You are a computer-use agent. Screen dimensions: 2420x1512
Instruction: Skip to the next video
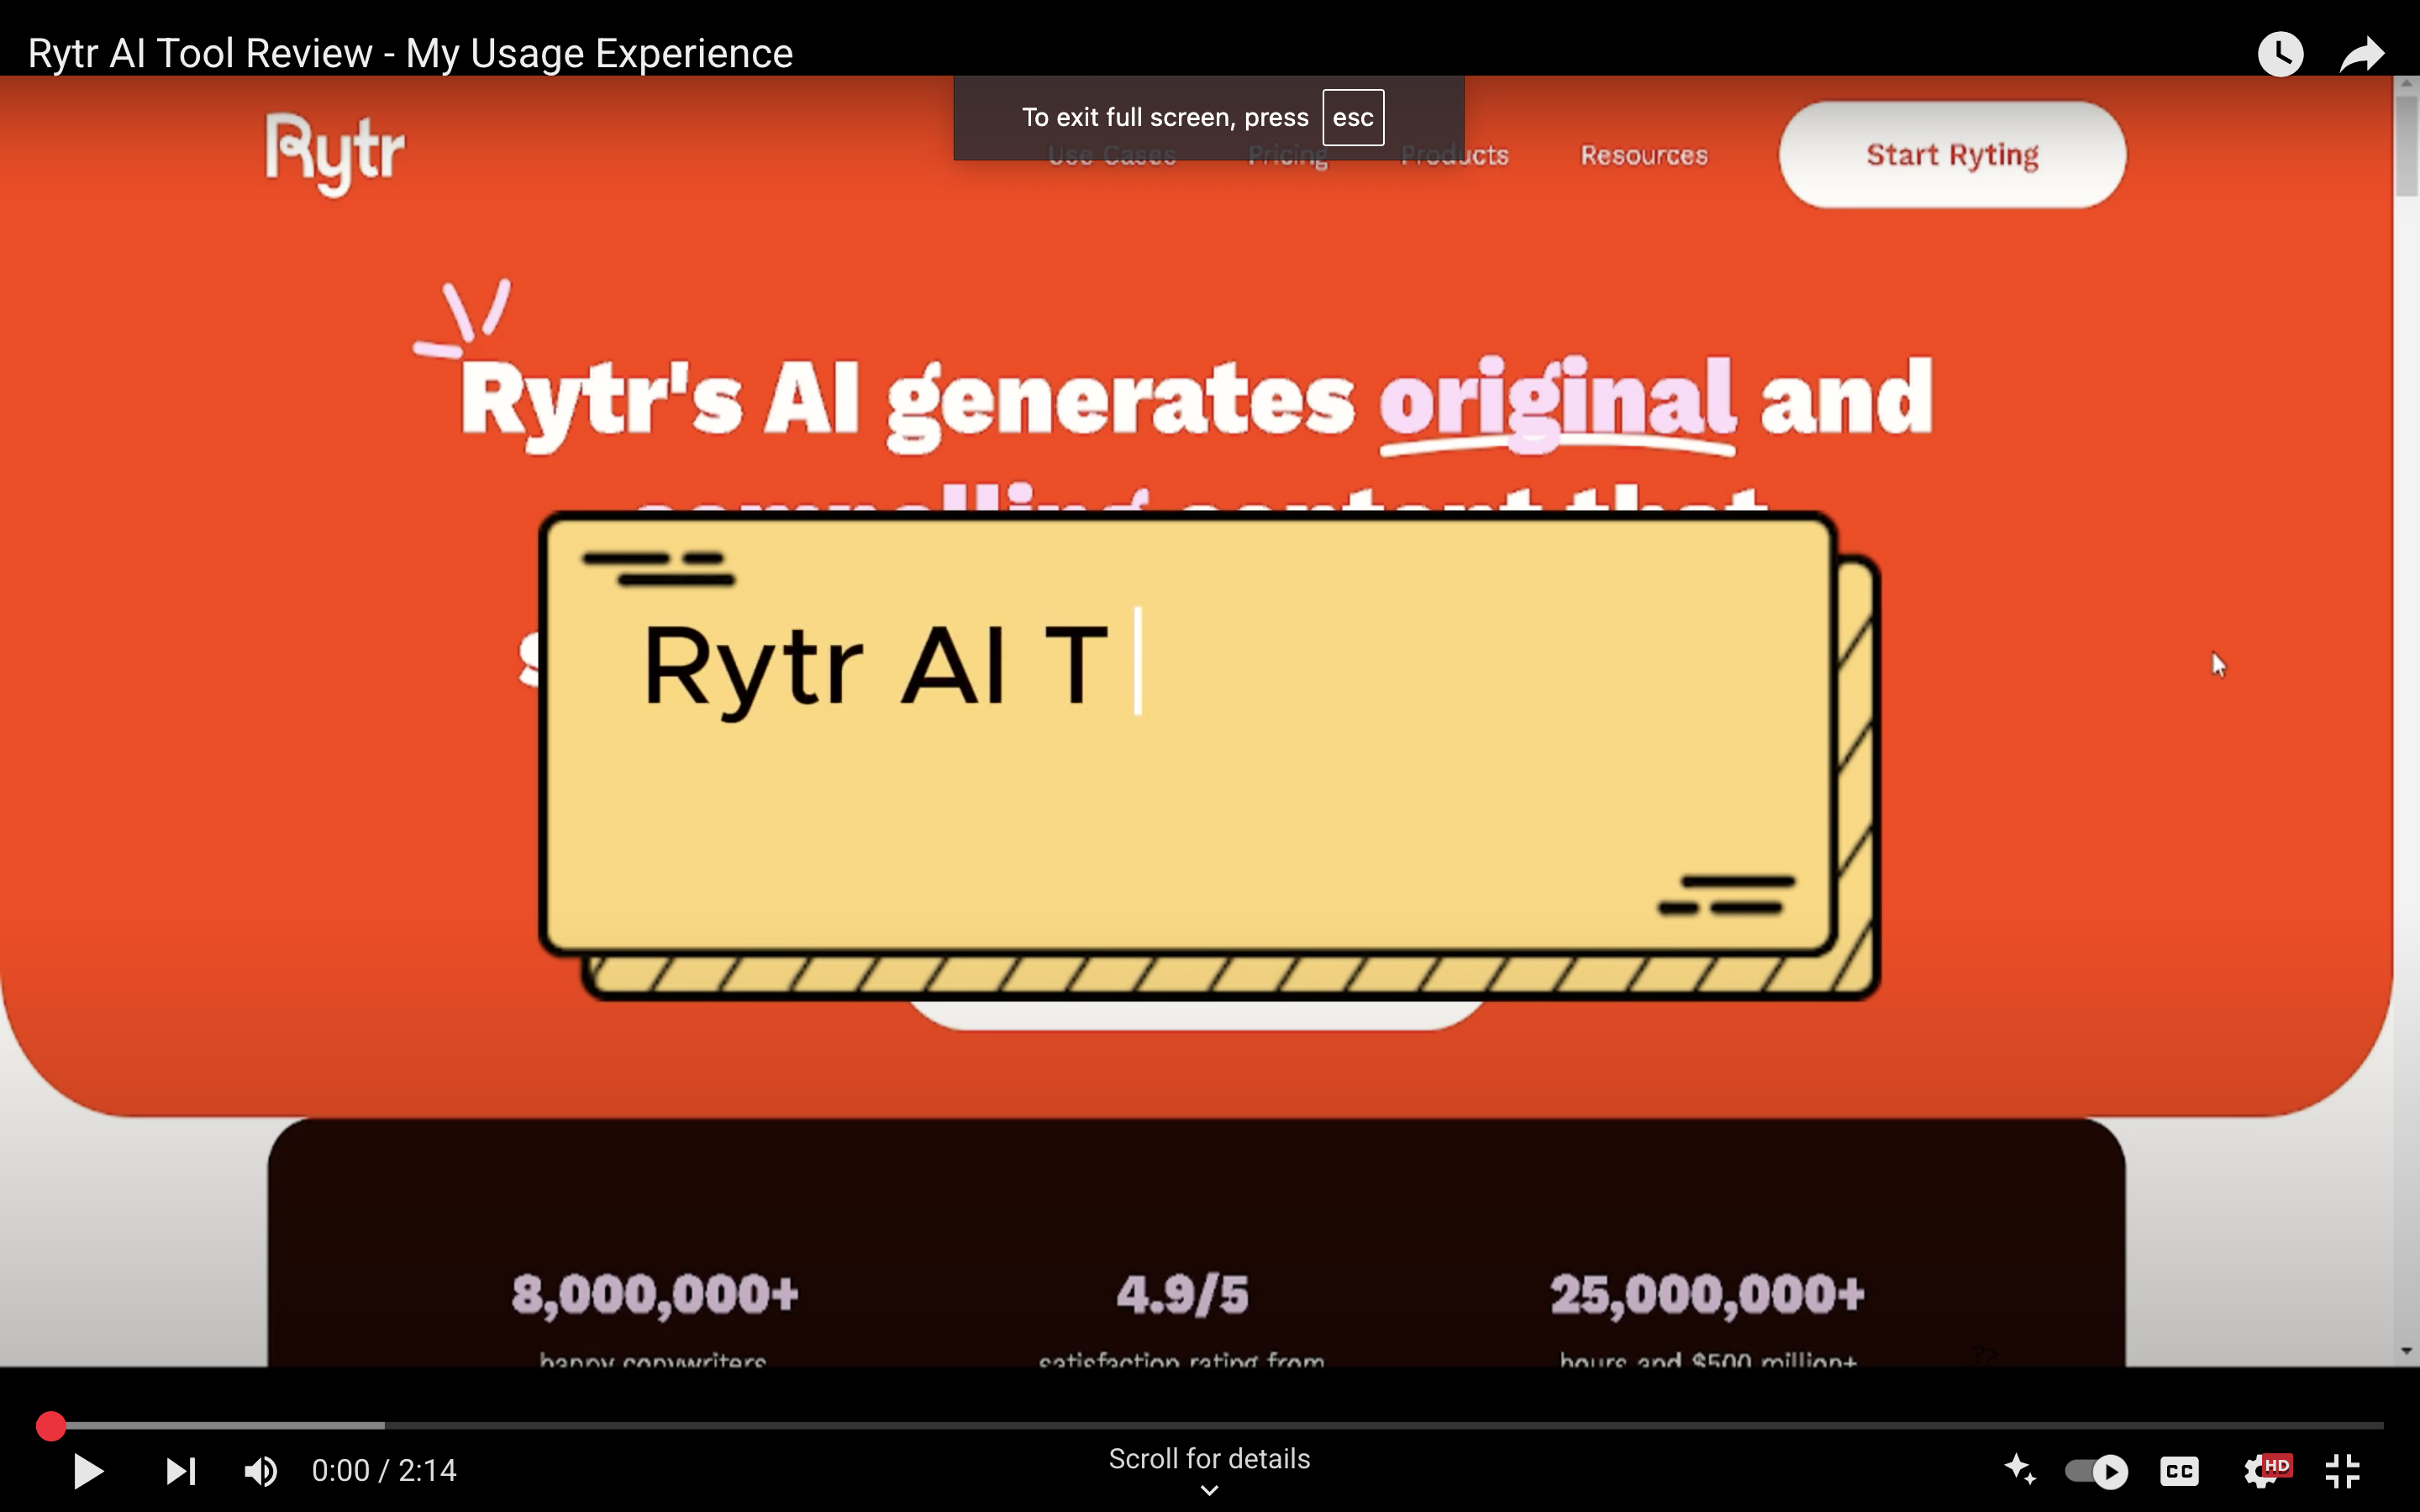181,1471
